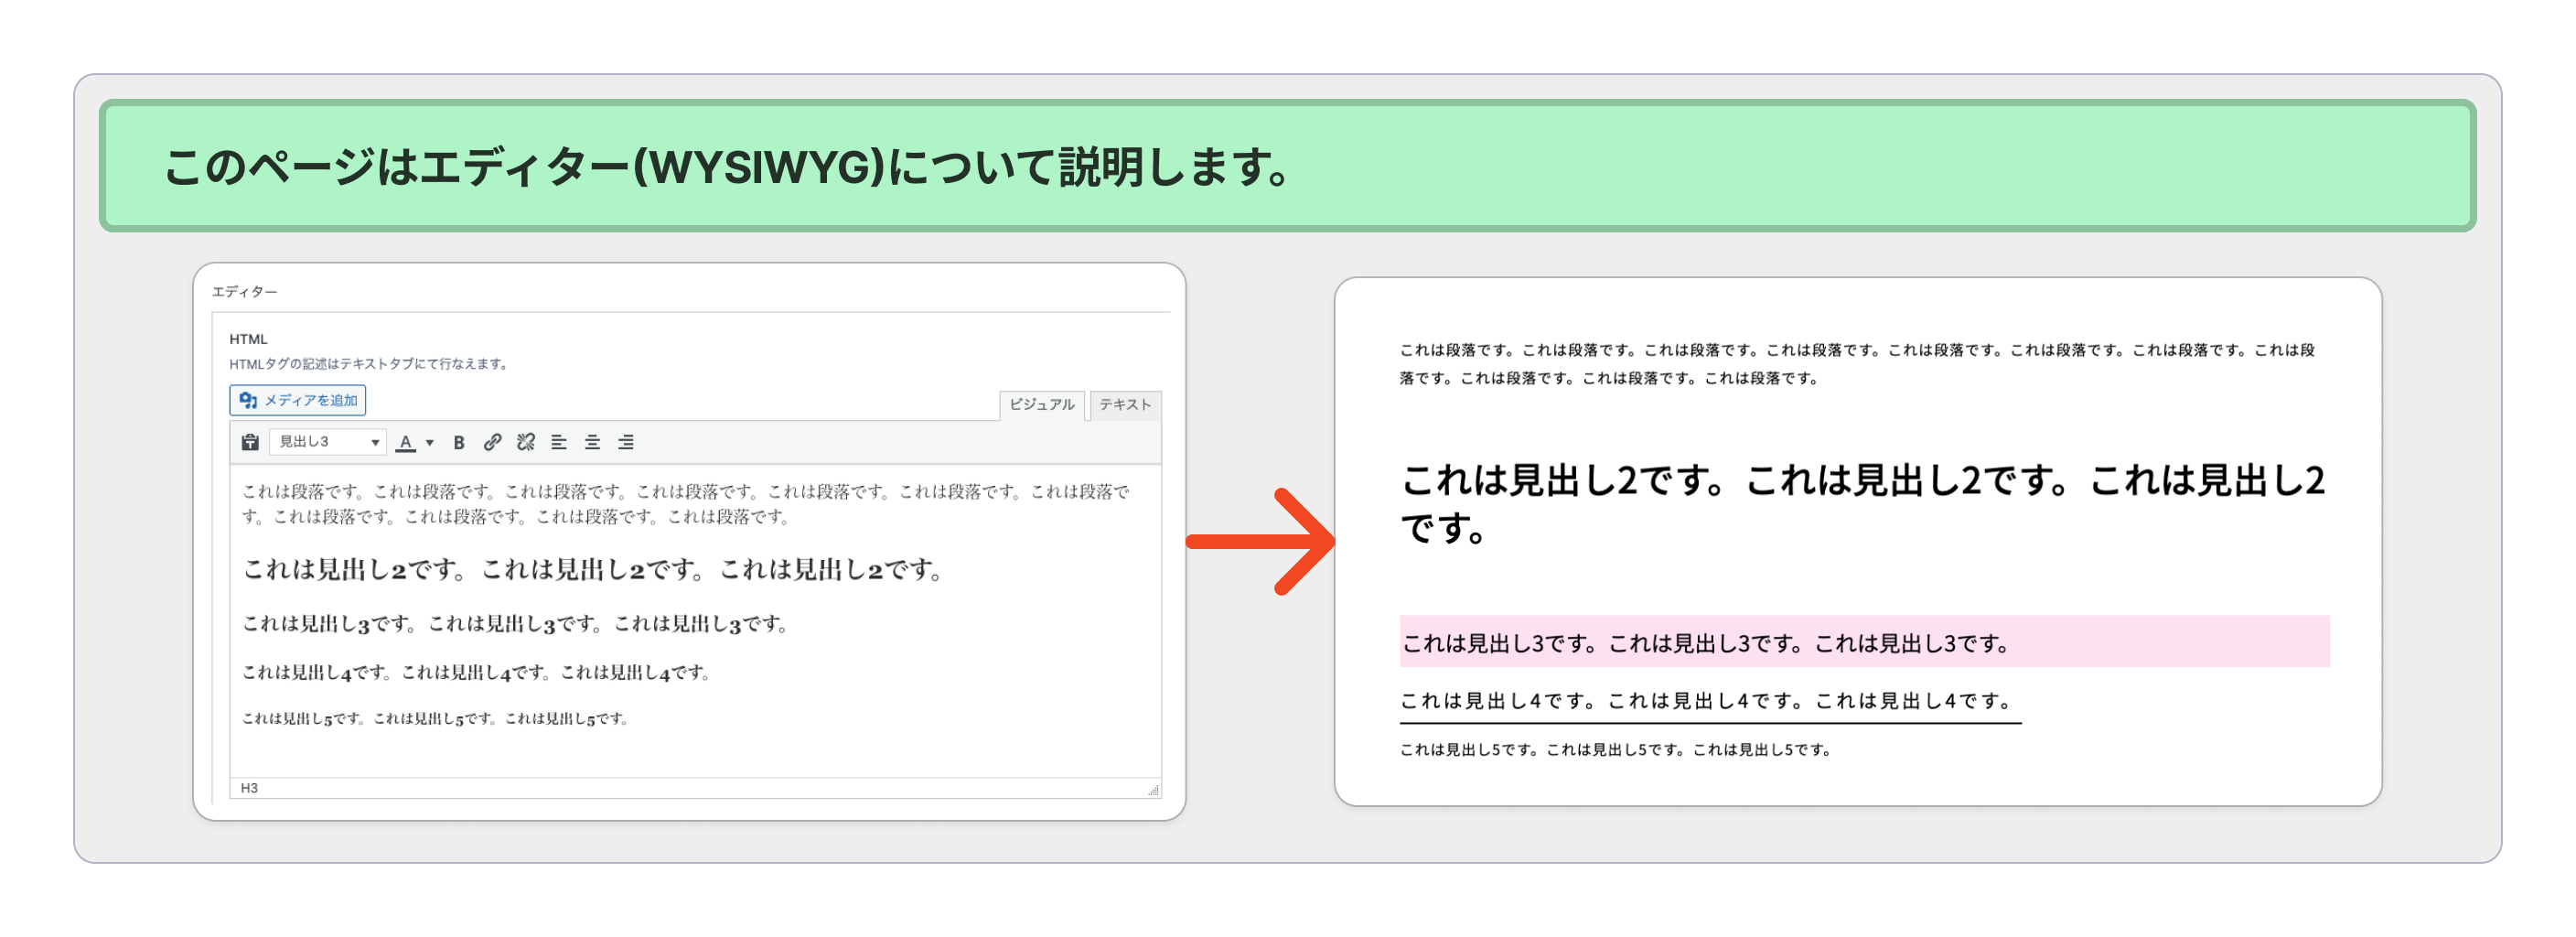
Task: Switch to the ビジュアル tab
Action: click(1041, 405)
